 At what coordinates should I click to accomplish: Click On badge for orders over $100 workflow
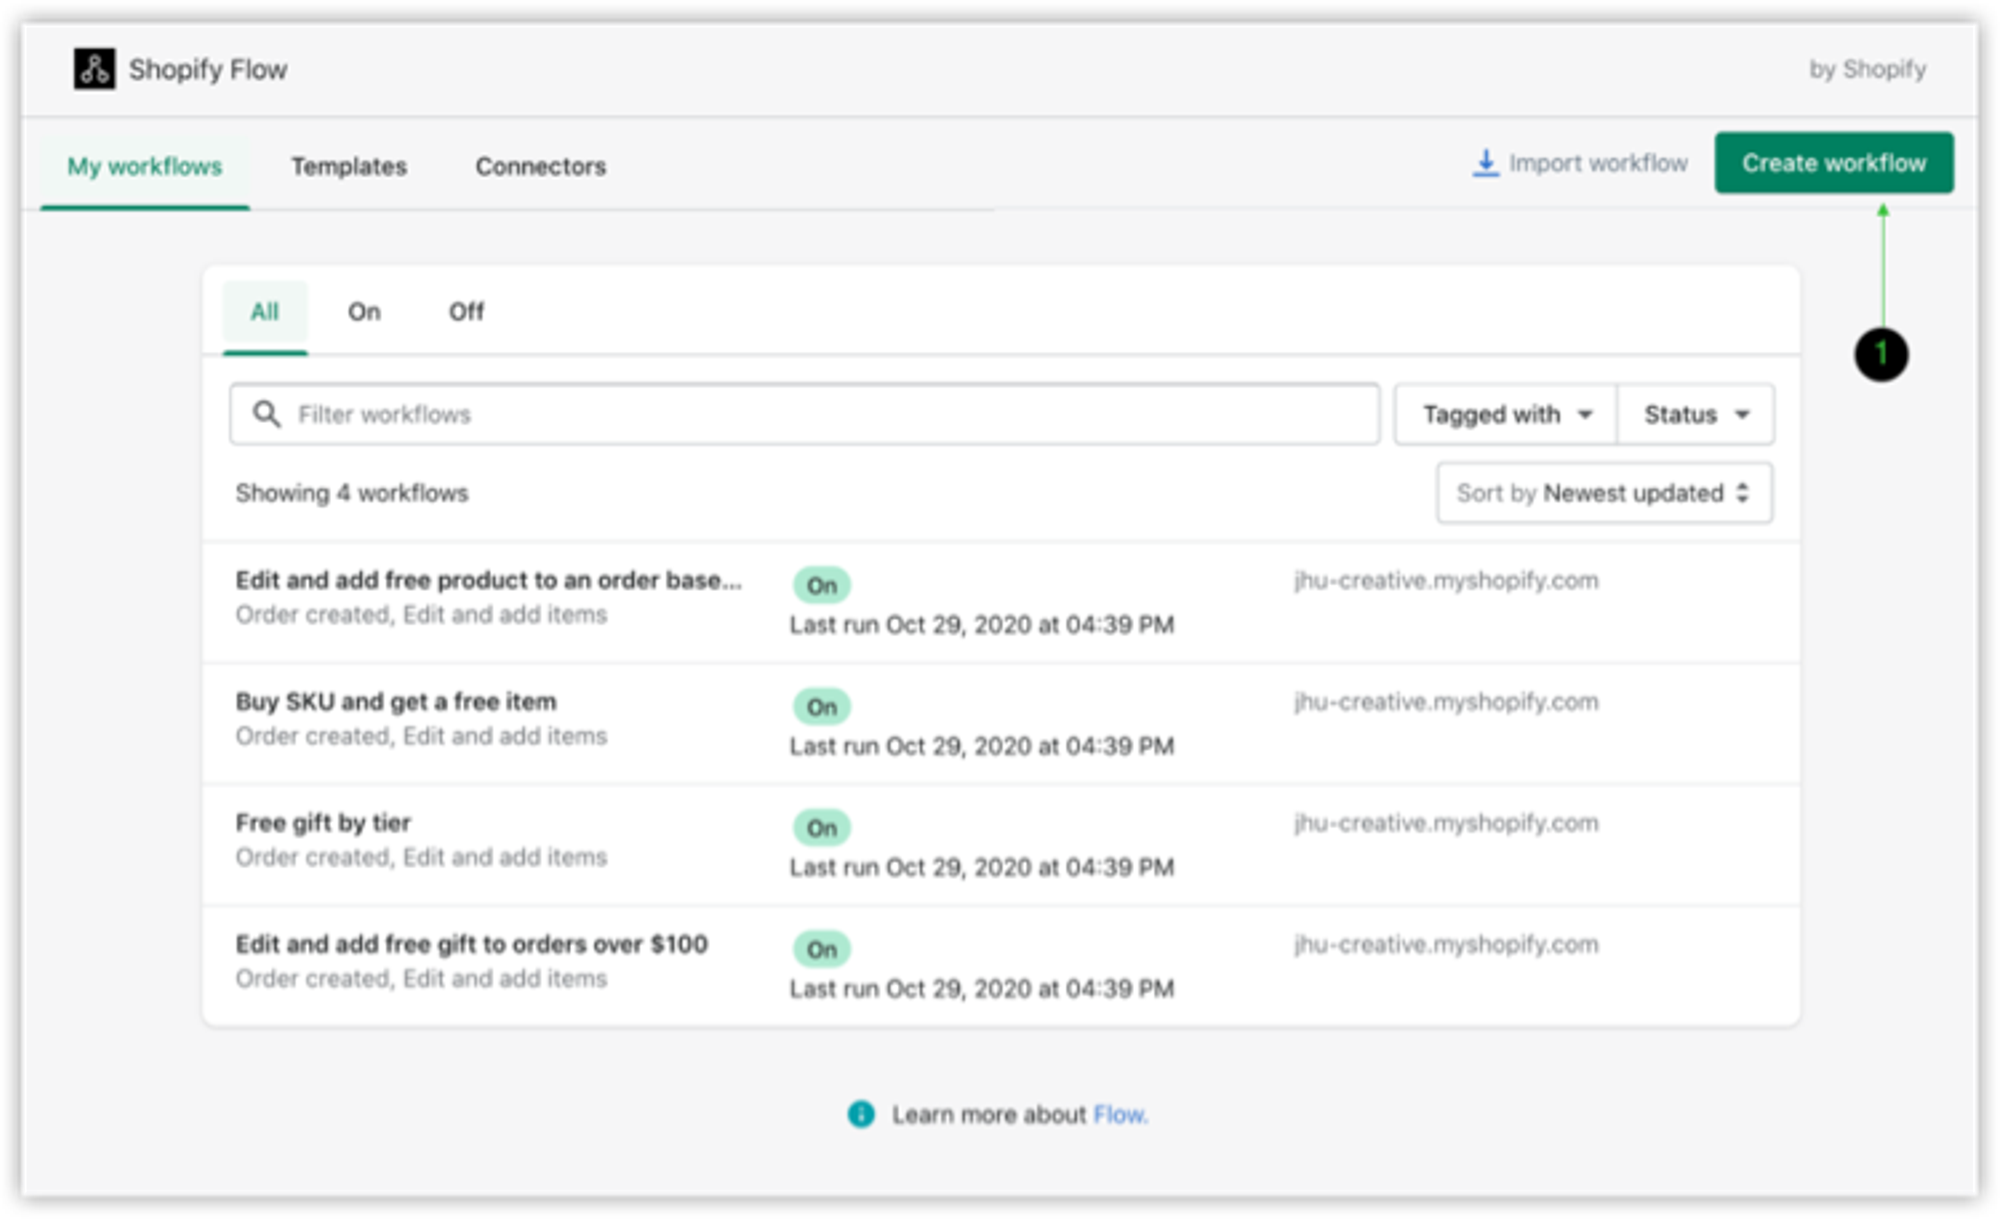tap(821, 949)
